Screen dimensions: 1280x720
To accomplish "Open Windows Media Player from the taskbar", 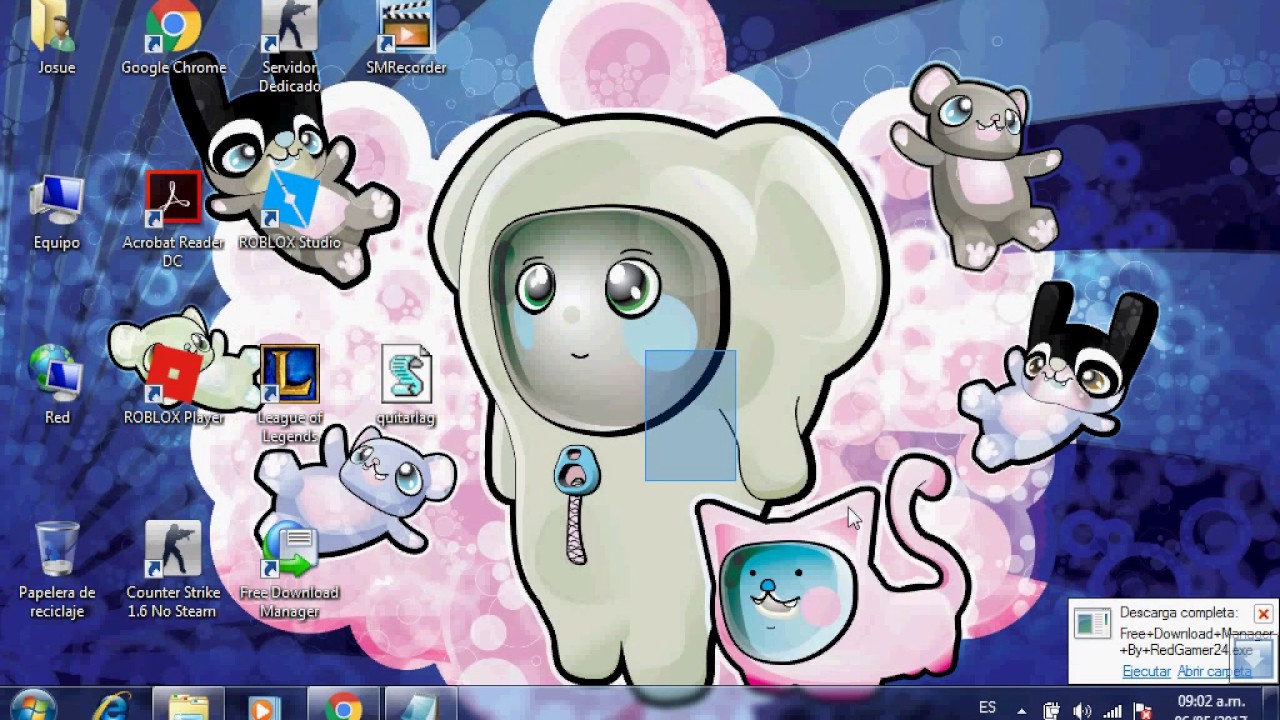I will click(265, 706).
